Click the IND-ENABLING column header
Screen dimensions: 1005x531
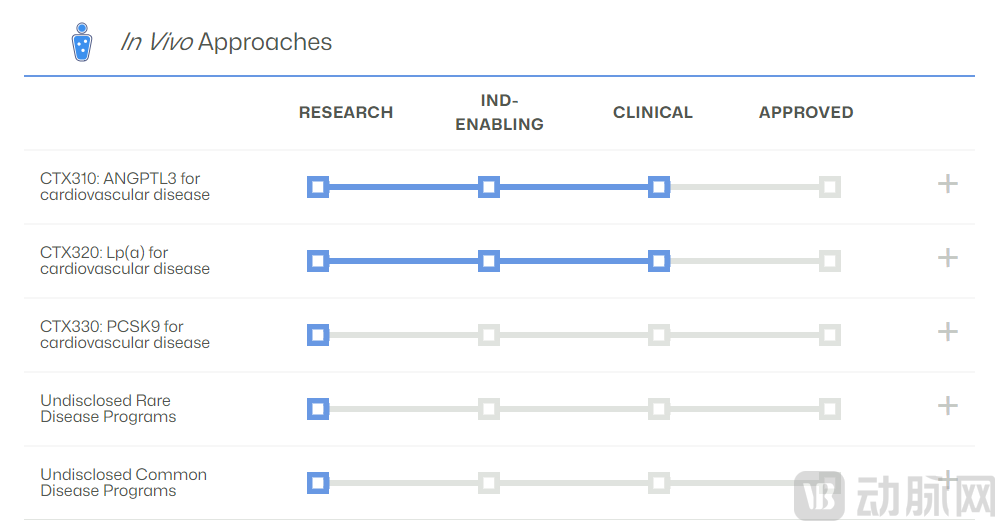[499, 113]
